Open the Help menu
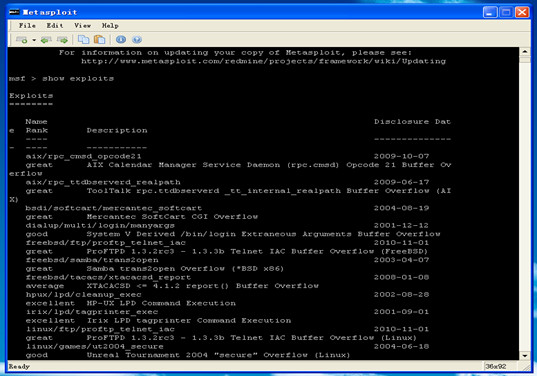Viewport: 537px width, 376px height. [x=110, y=26]
